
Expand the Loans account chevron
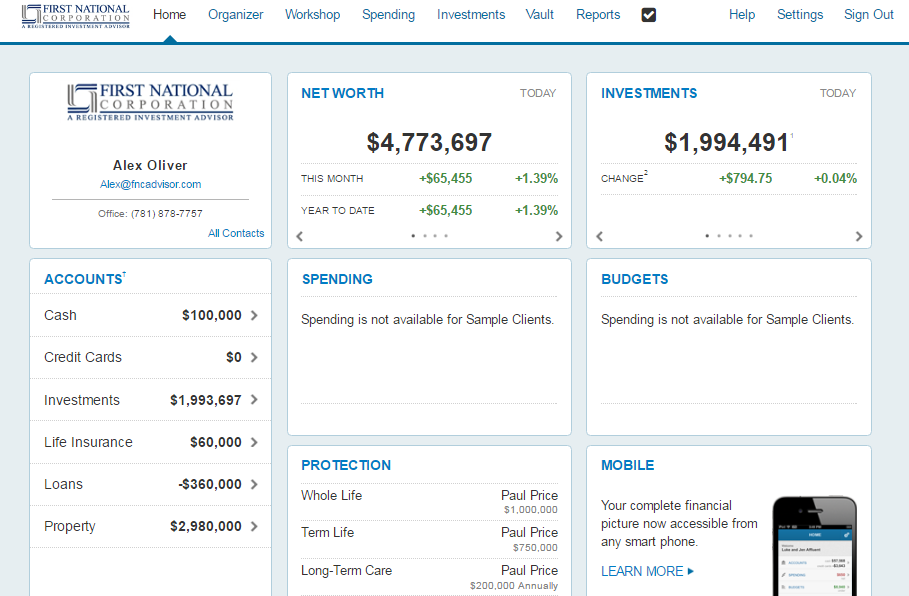(x=254, y=484)
